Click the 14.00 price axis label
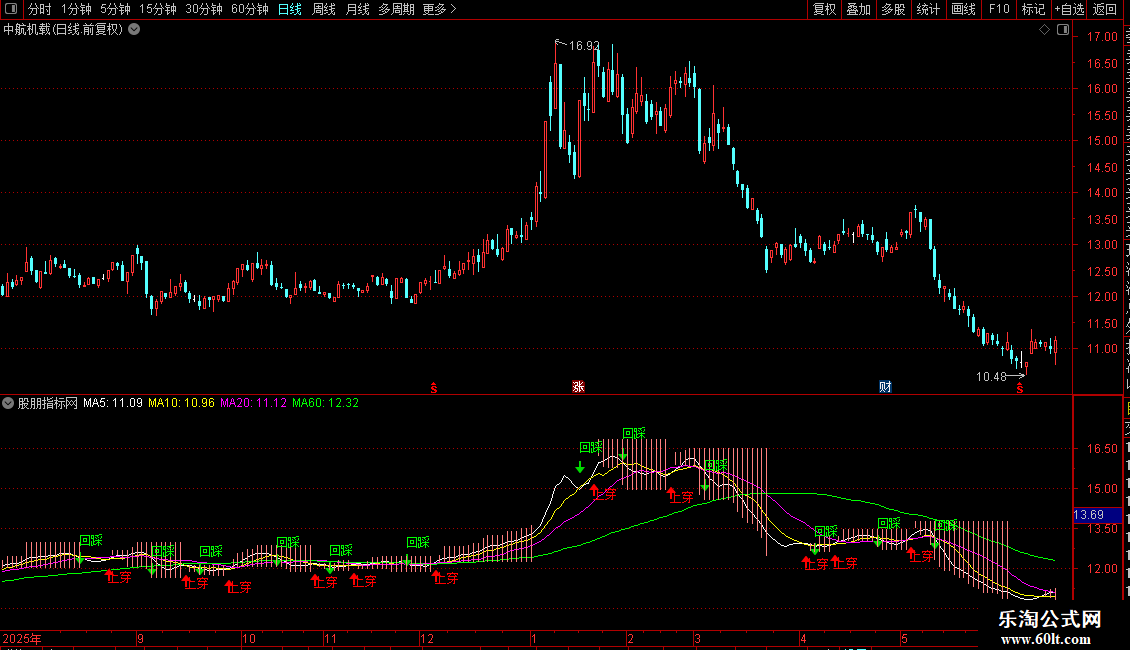Screen dimensions: 1130x650 click(1102, 193)
